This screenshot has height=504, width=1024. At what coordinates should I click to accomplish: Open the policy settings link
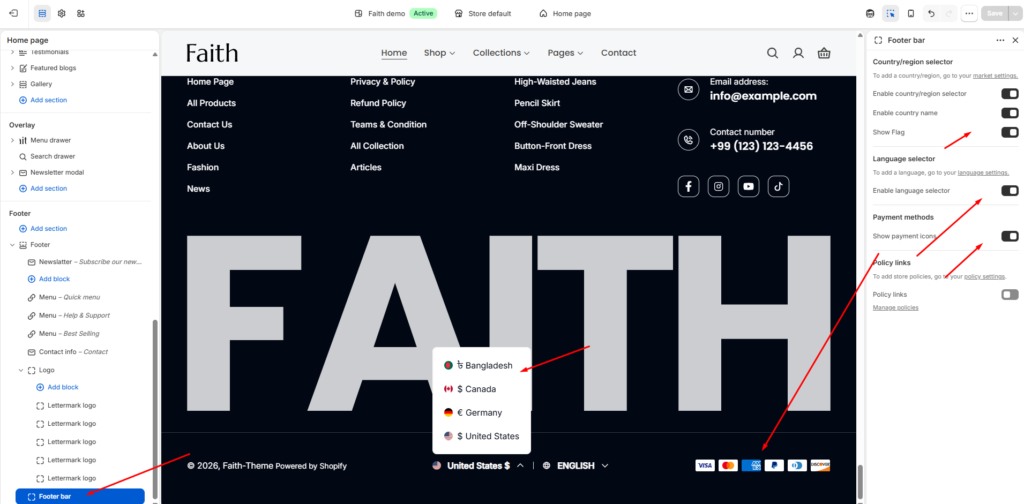(x=984, y=277)
